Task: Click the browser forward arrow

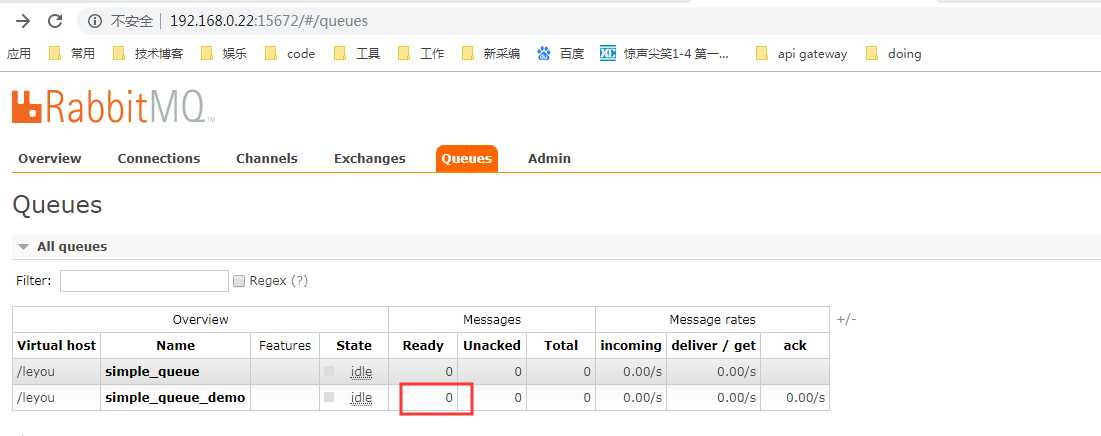Action: pos(23,21)
